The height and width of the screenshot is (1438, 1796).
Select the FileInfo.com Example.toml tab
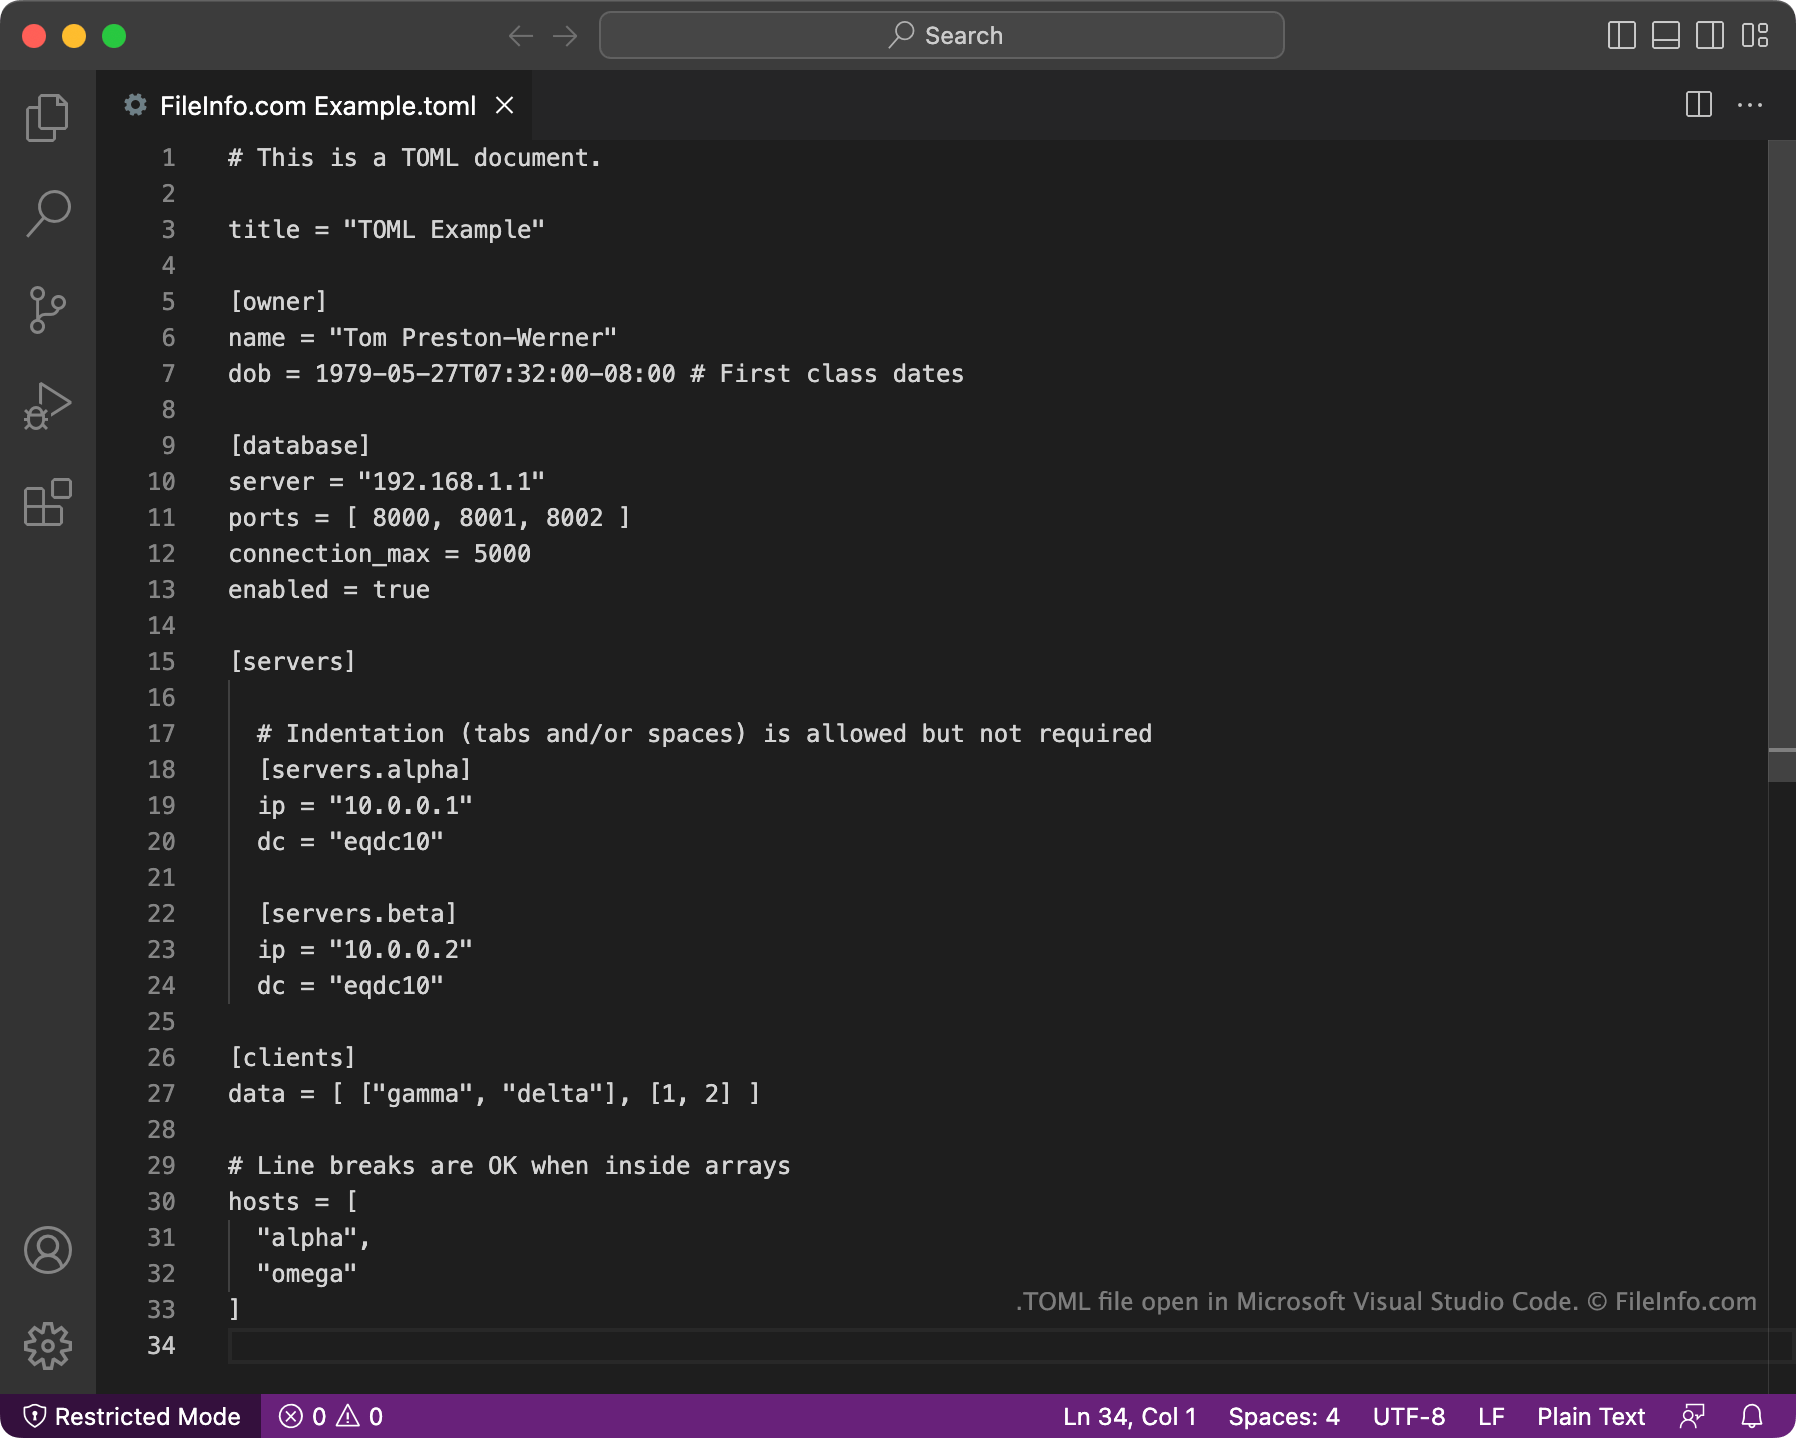click(317, 105)
